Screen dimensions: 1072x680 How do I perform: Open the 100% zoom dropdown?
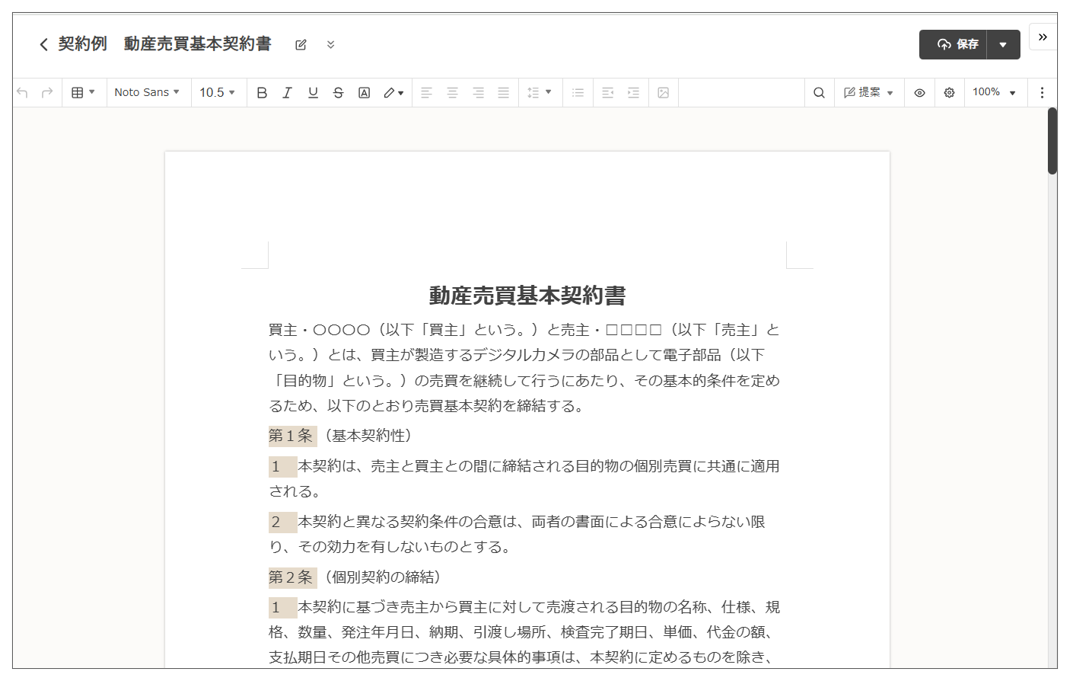(994, 93)
